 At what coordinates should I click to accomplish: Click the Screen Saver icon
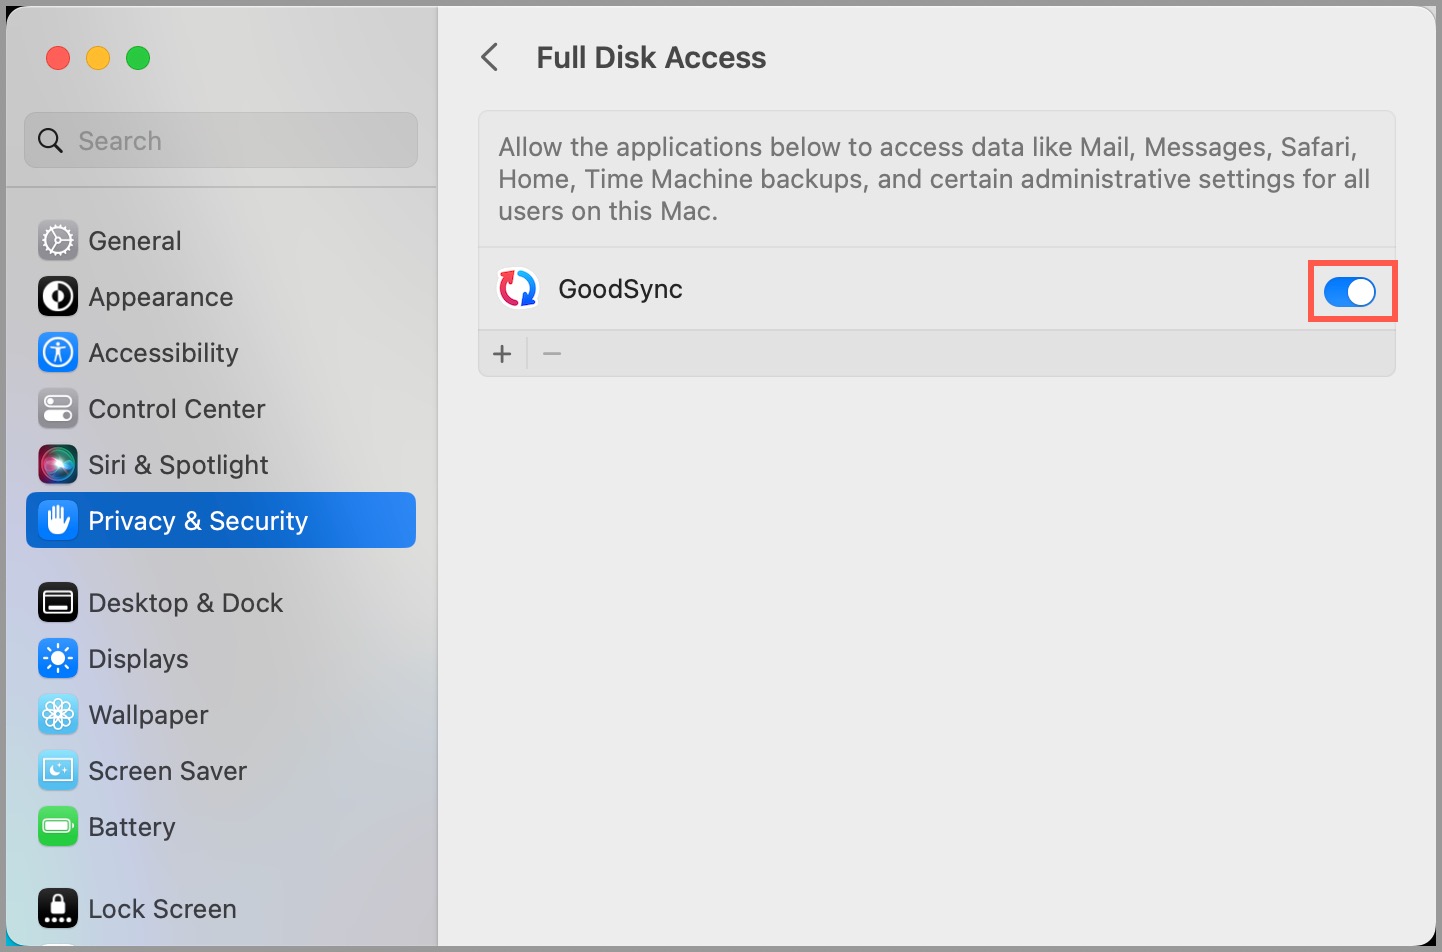tap(58, 771)
